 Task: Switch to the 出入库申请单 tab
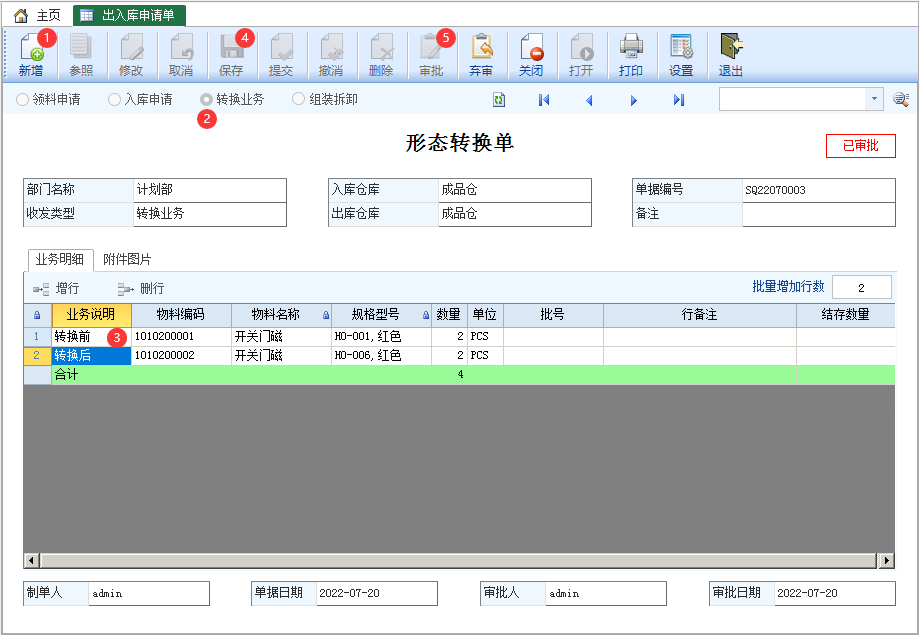click(129, 15)
